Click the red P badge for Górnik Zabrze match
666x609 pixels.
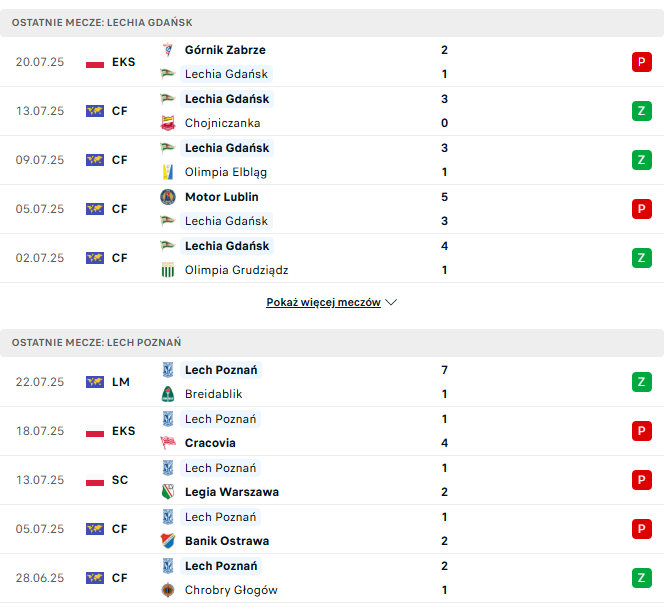click(641, 62)
